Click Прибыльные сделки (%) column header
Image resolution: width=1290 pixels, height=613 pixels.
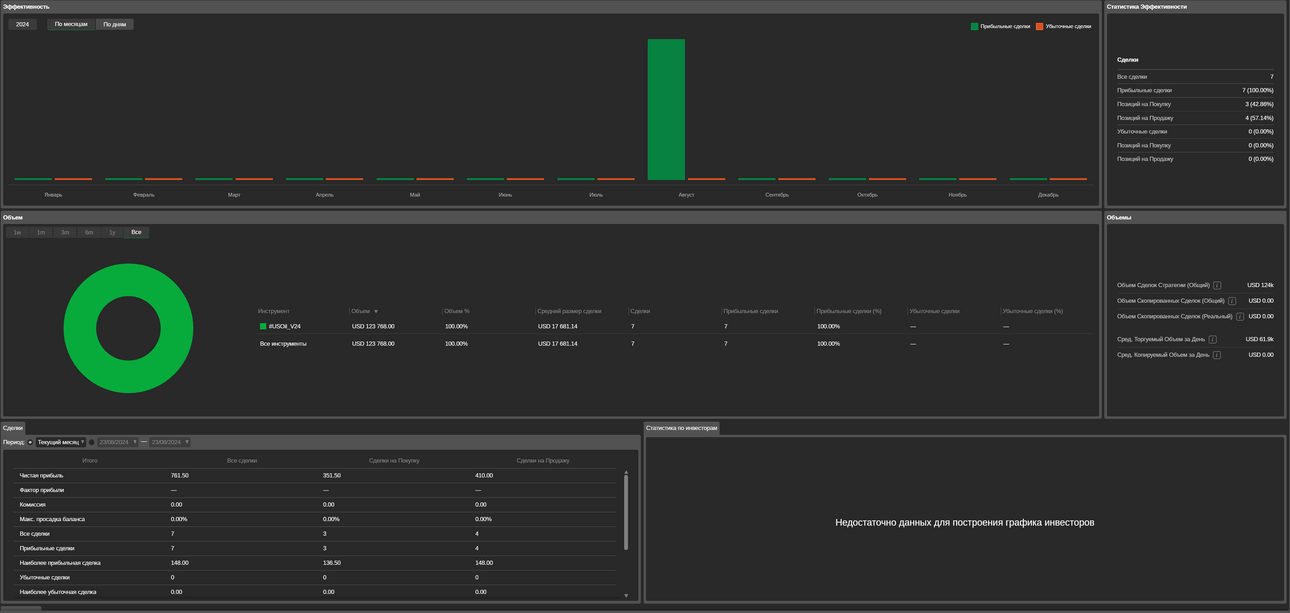[x=849, y=311]
